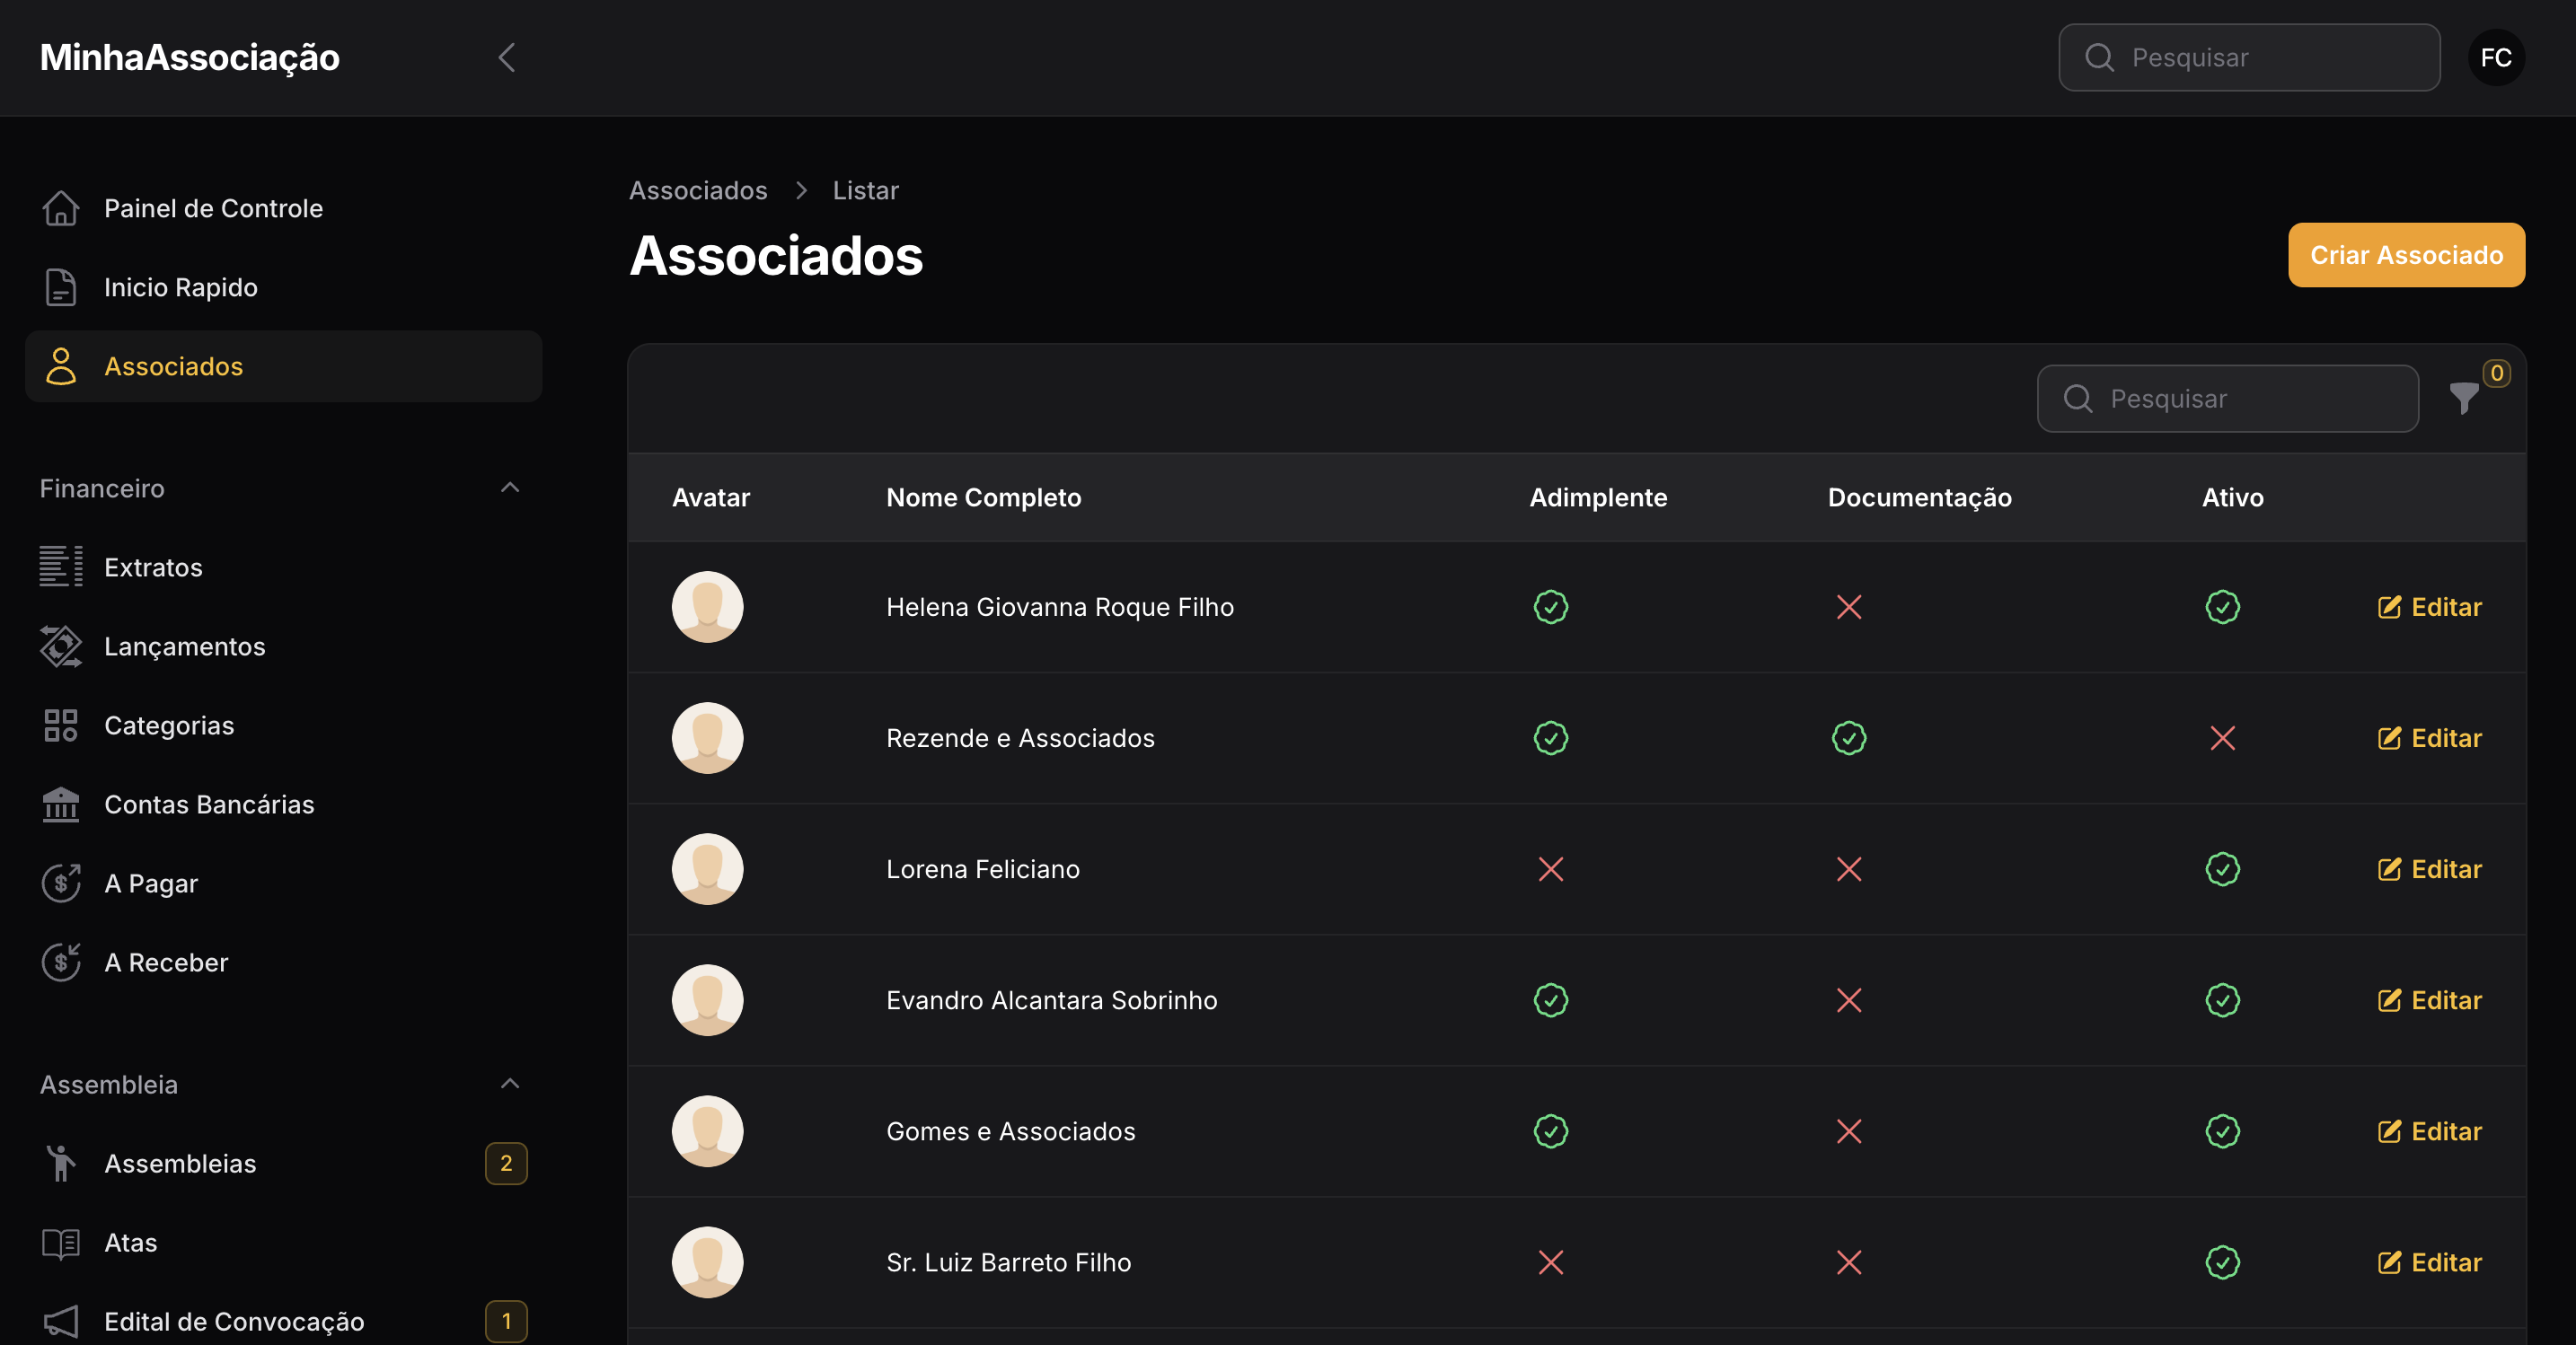Image resolution: width=2576 pixels, height=1345 pixels.
Task: Collapse the Assembleia section
Action: (x=510, y=1084)
